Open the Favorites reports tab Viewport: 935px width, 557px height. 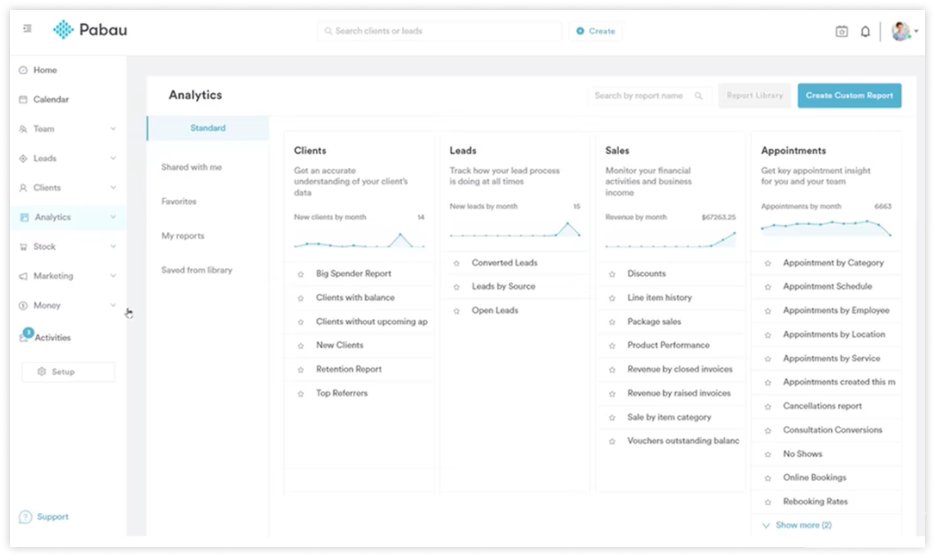click(179, 202)
